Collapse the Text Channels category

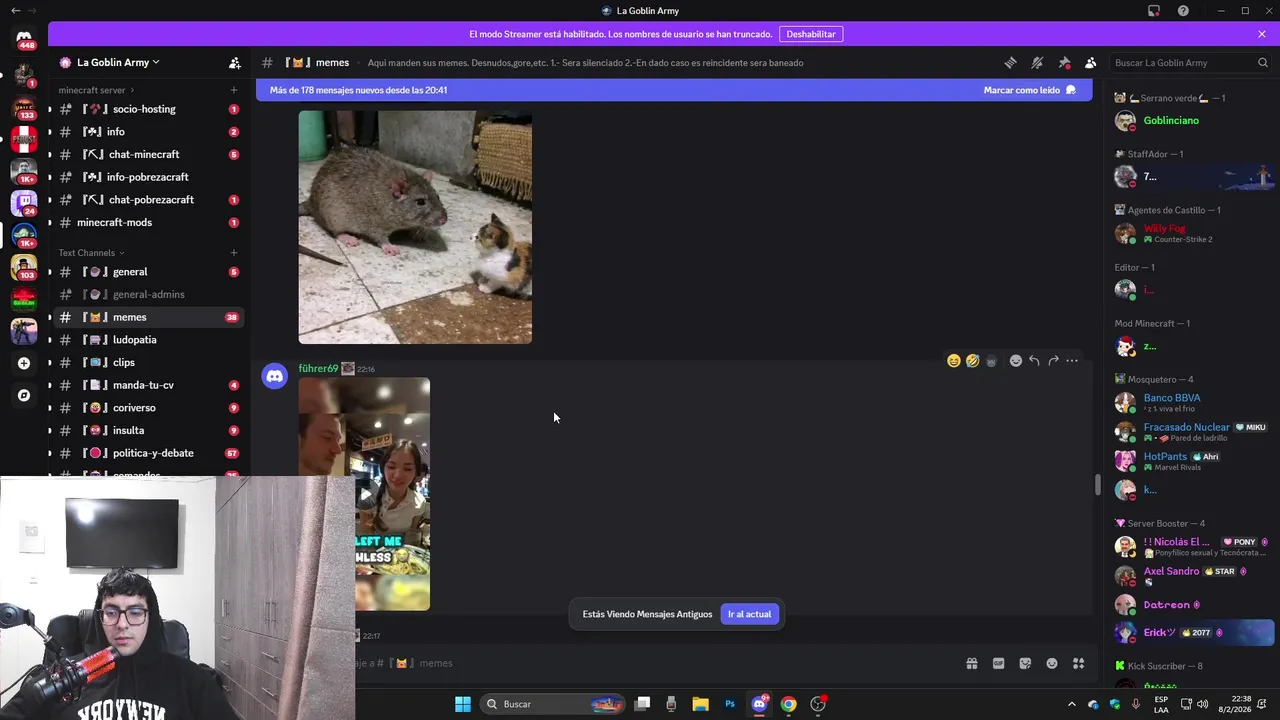pos(92,253)
